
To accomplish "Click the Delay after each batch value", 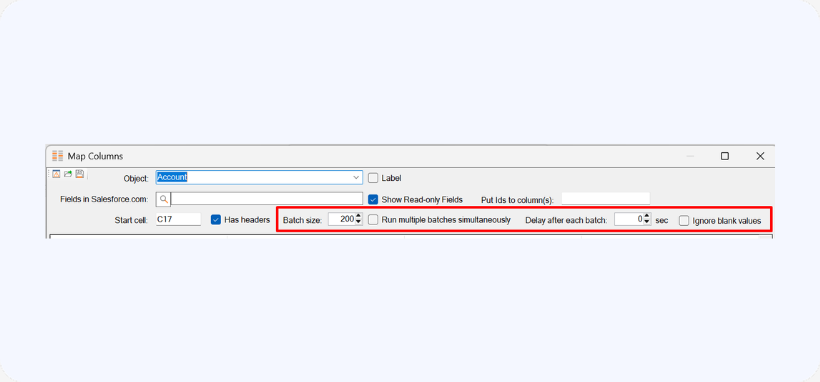I will pos(629,219).
